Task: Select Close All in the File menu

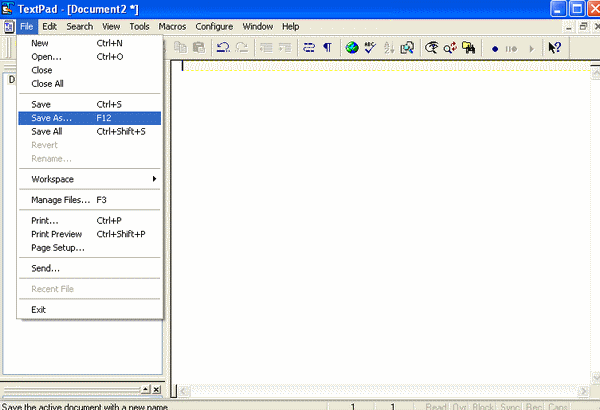Action: (x=90, y=83)
